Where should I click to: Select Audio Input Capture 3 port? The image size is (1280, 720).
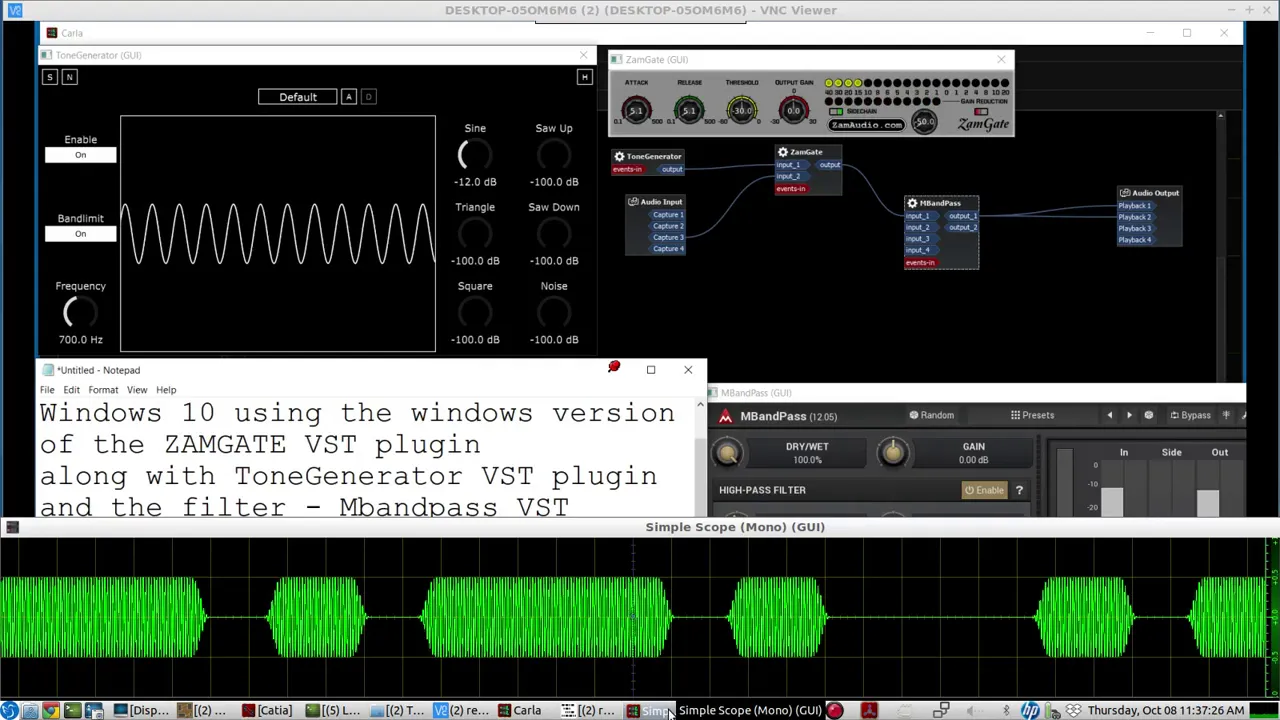pos(667,237)
